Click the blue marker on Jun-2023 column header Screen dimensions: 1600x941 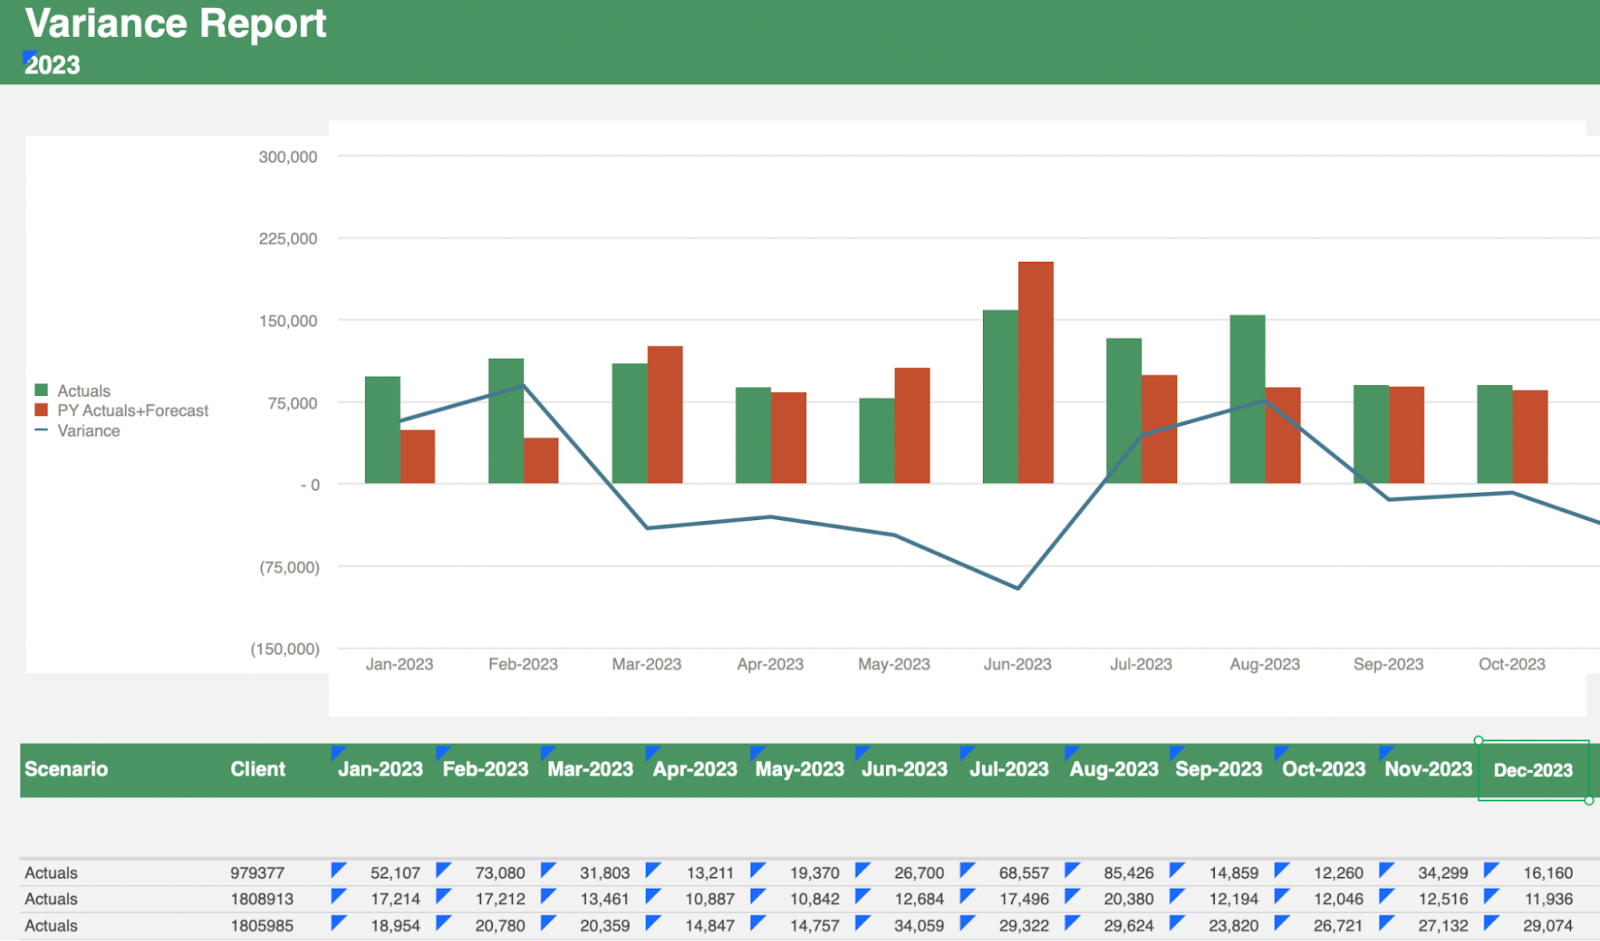[x=862, y=752]
